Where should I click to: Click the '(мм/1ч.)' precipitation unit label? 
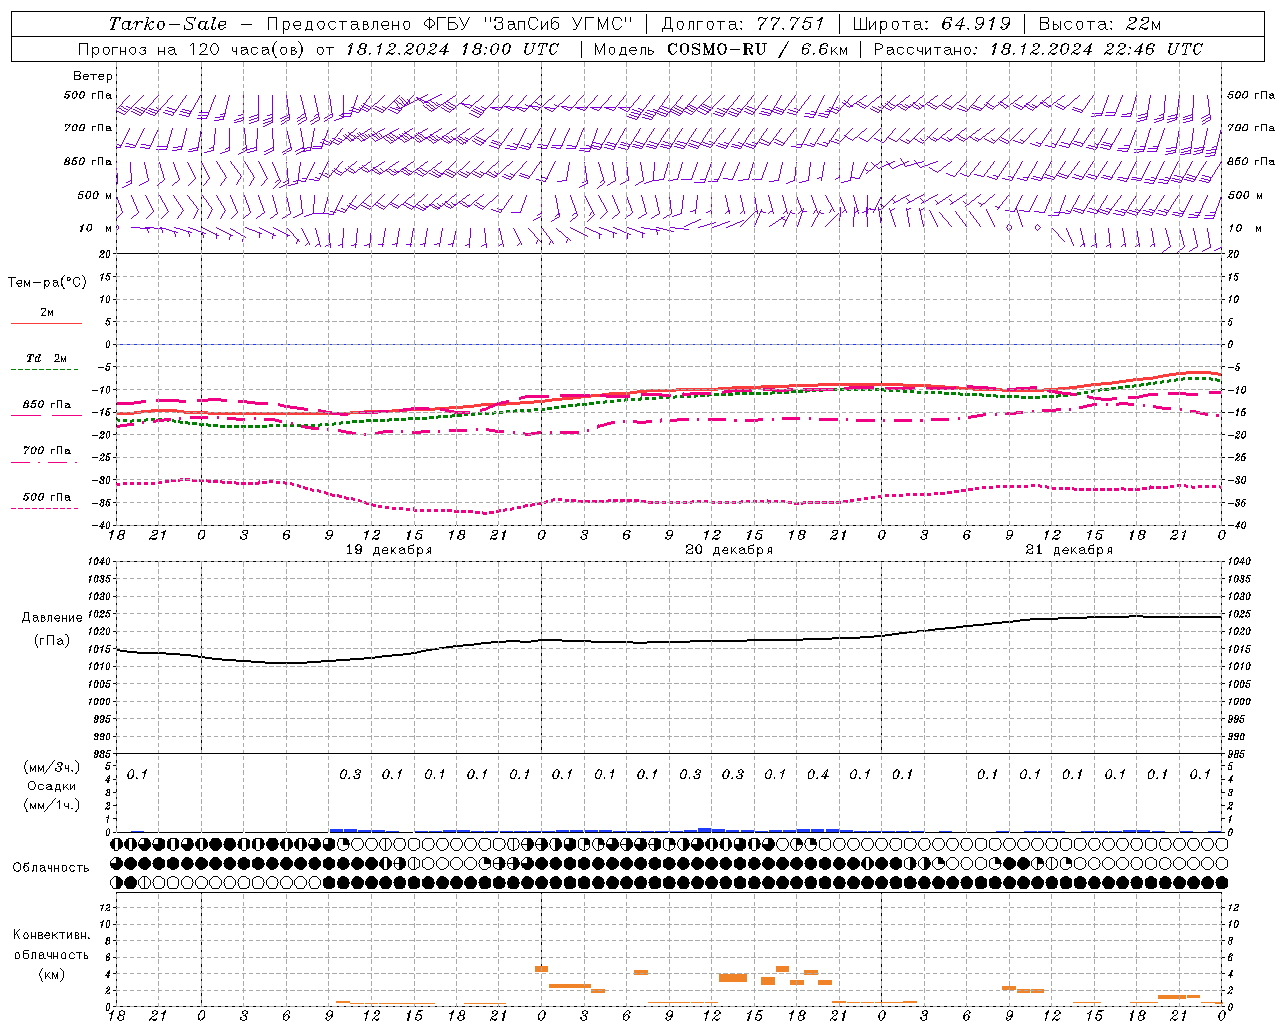tap(52, 805)
